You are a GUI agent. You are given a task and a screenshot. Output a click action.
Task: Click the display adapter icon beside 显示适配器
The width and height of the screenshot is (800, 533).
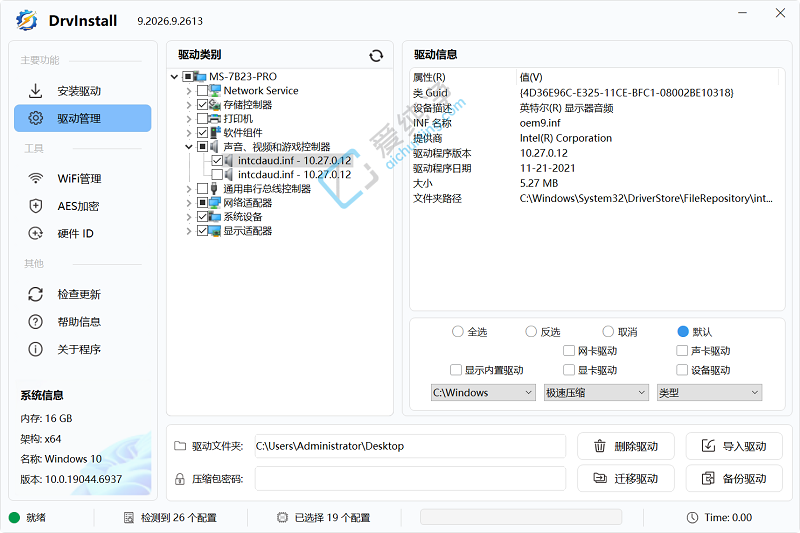click(215, 231)
